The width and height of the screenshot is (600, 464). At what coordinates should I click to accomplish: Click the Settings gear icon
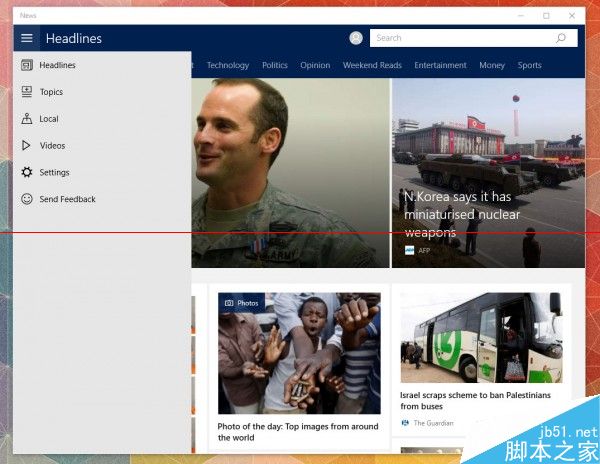pos(27,172)
